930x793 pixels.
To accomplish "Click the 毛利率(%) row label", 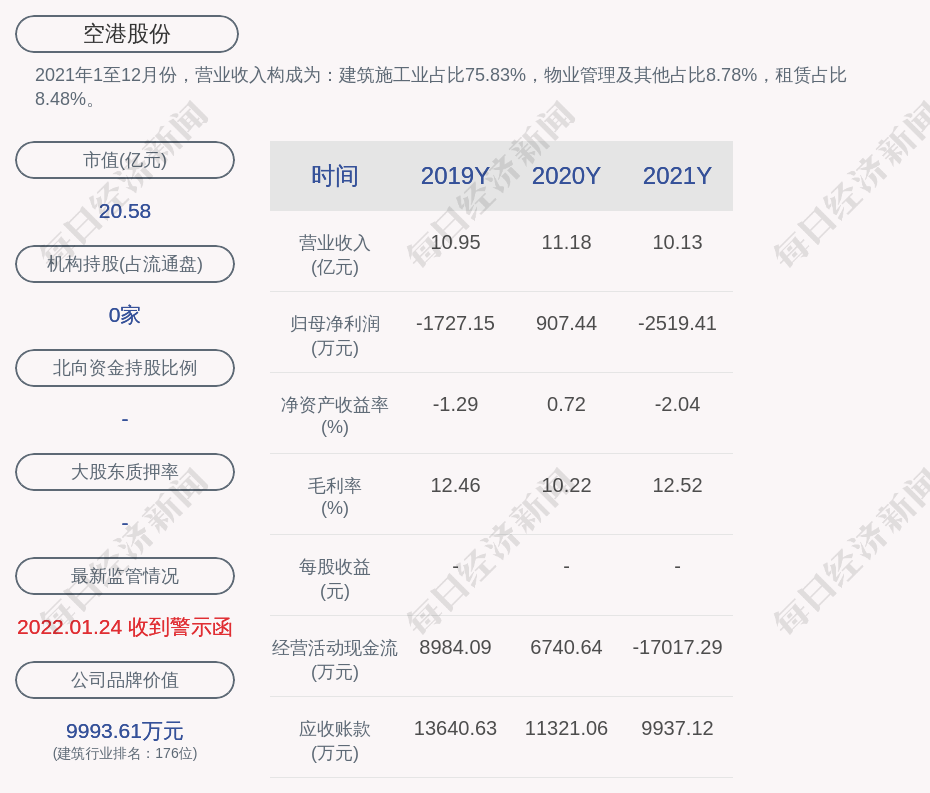I will [335, 497].
